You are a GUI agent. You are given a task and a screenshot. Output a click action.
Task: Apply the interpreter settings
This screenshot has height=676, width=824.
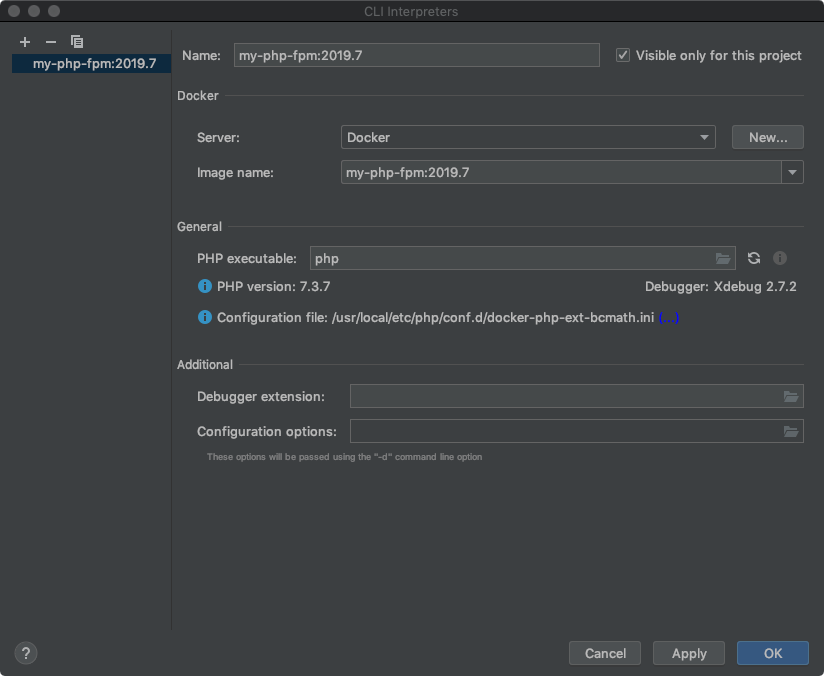pyautogui.click(x=688, y=653)
